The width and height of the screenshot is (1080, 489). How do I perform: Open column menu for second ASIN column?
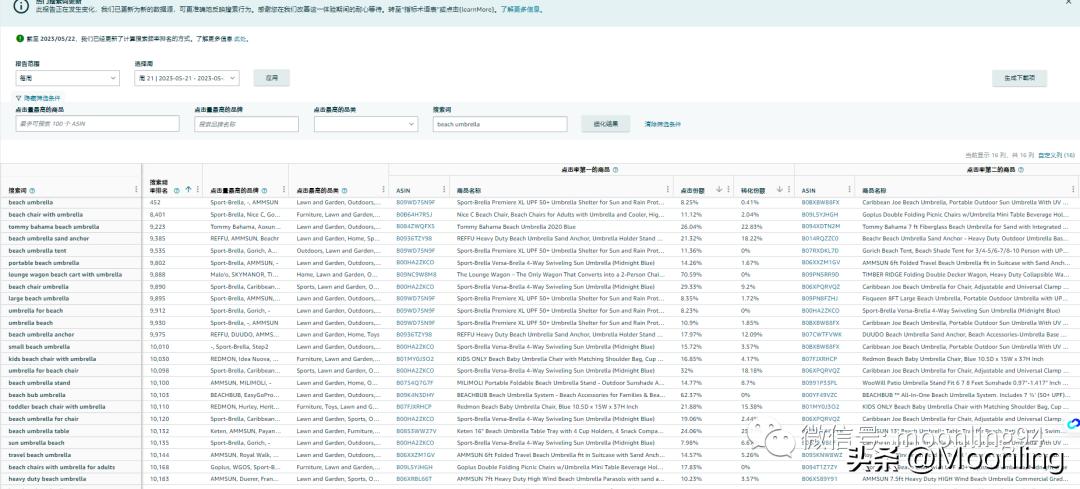[x=849, y=190]
